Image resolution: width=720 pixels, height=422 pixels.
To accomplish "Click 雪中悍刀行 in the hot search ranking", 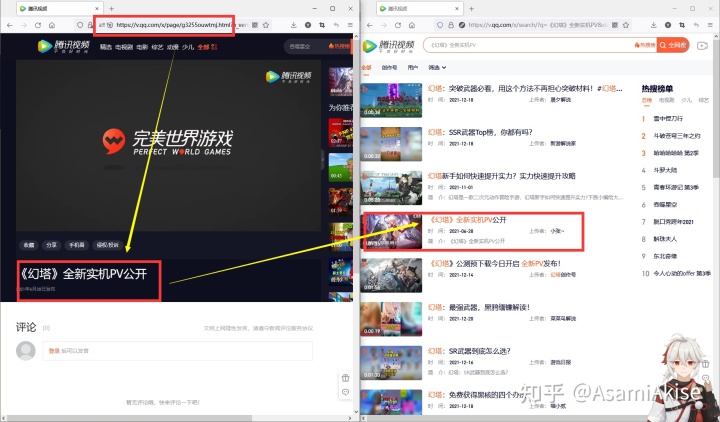I will point(668,118).
